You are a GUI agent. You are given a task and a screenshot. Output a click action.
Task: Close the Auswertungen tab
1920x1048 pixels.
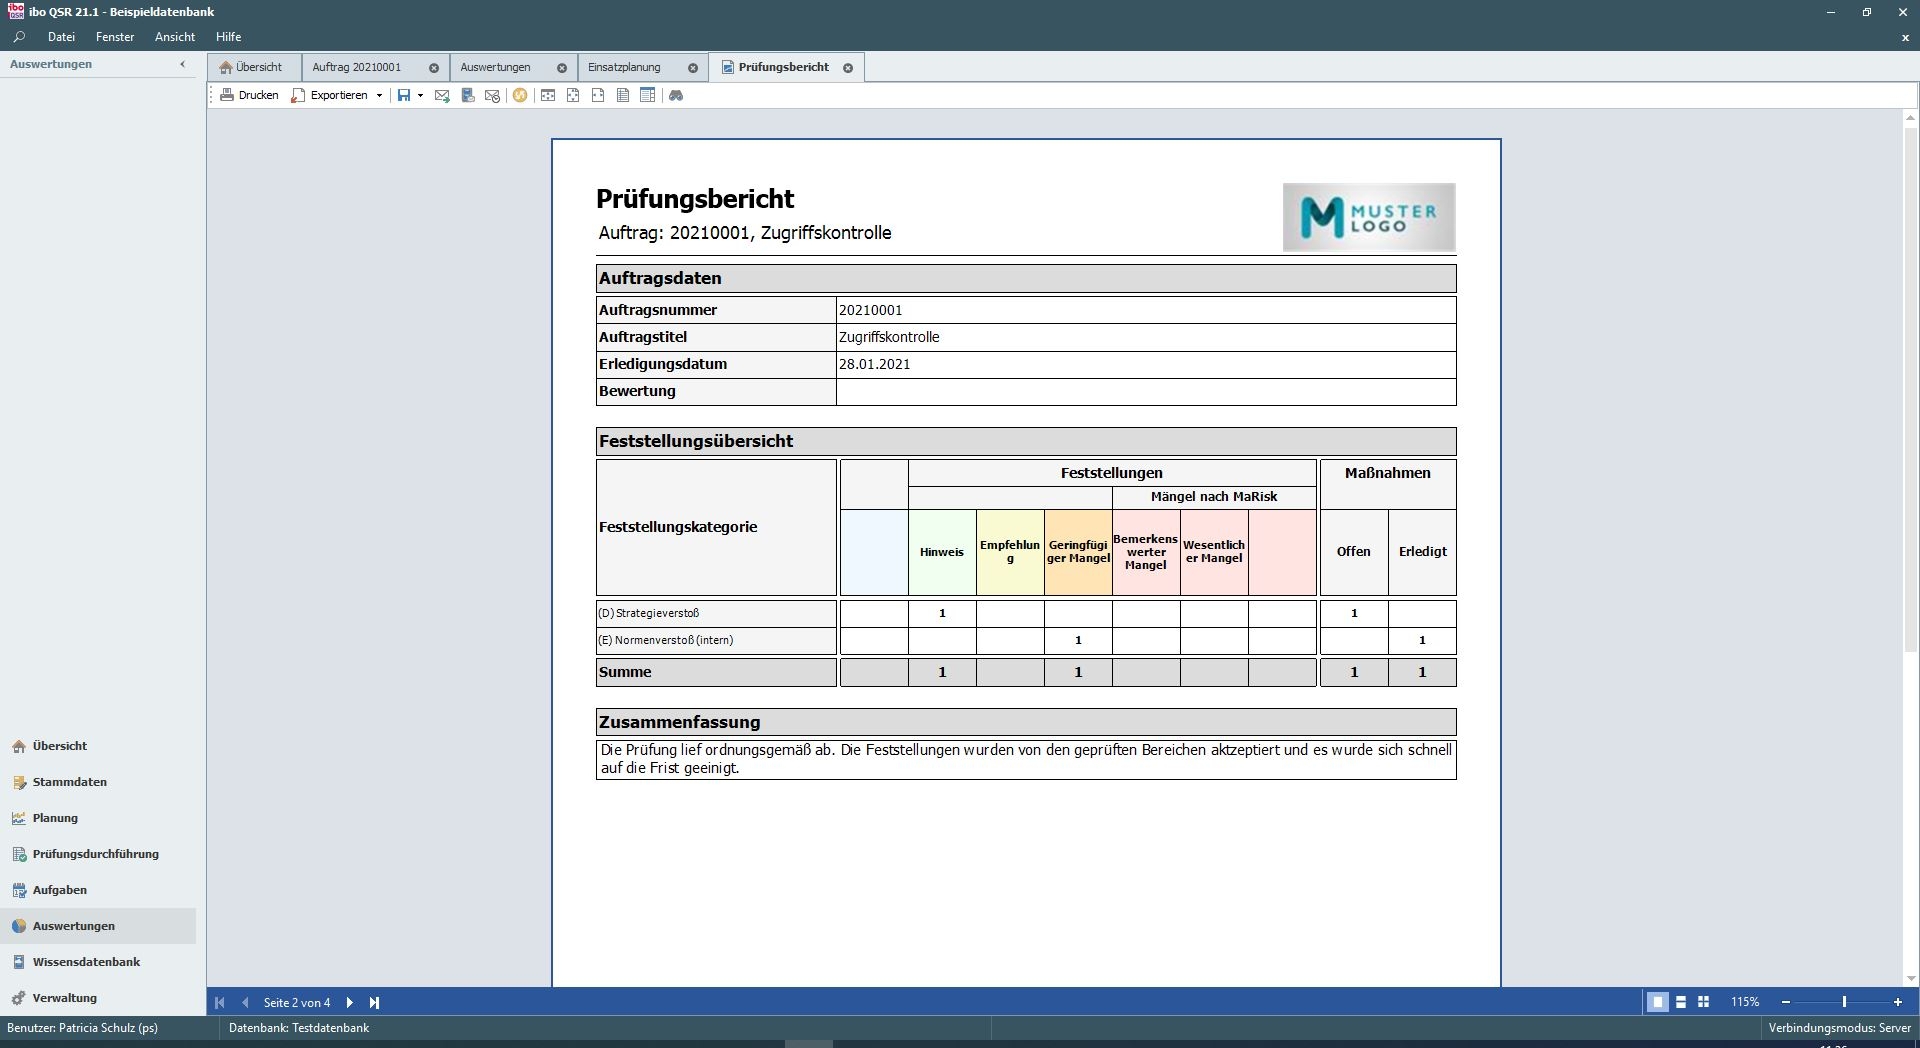pyautogui.click(x=562, y=68)
